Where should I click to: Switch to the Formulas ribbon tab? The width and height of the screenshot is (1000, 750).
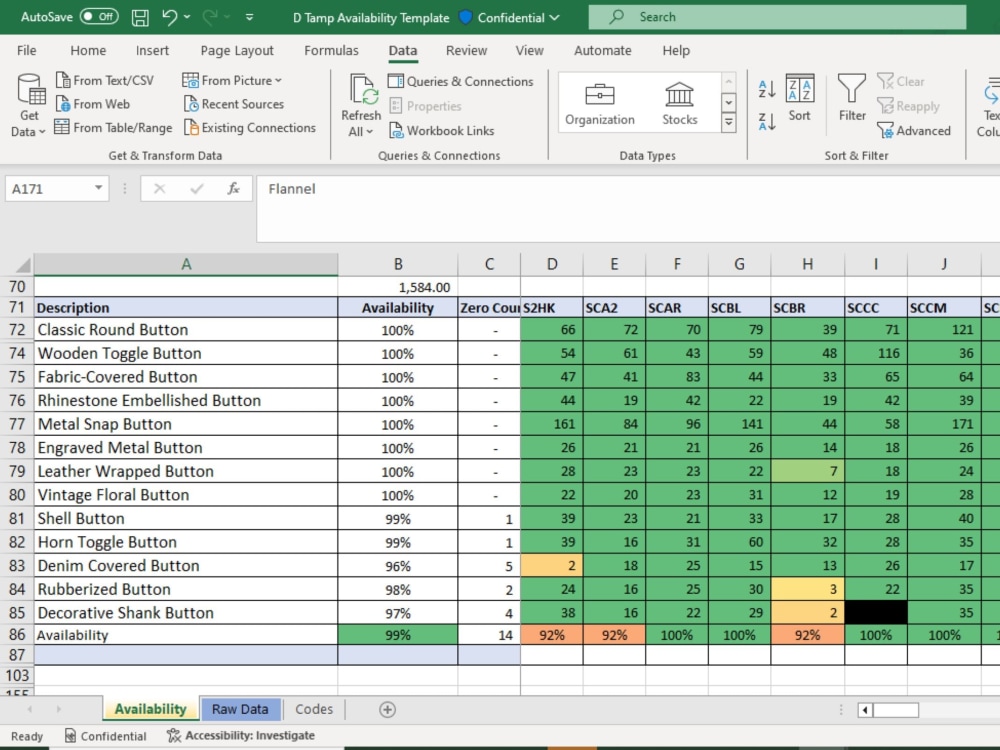331,50
